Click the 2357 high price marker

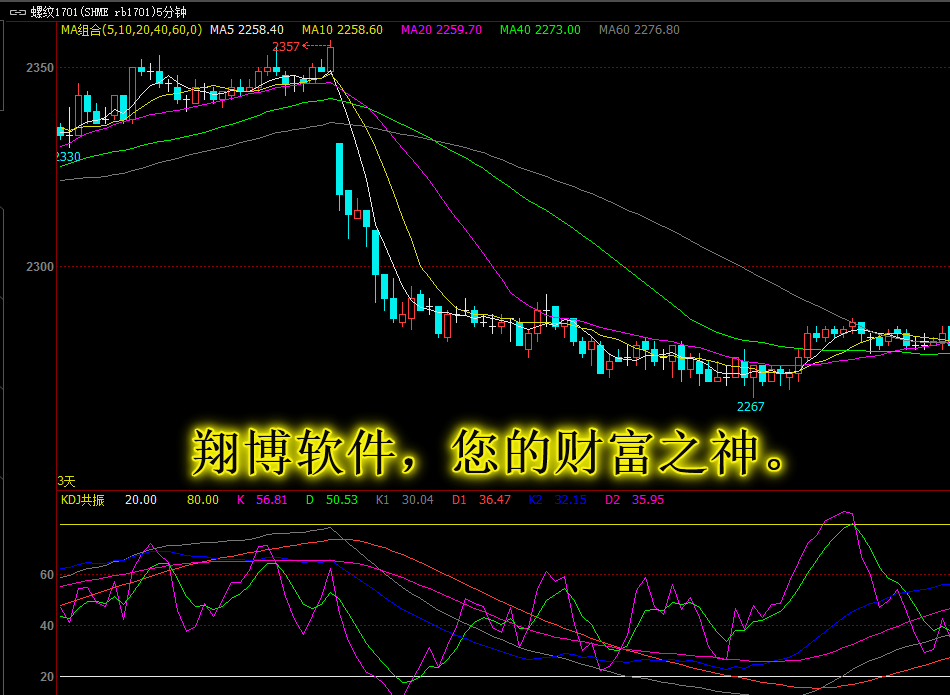(286, 47)
